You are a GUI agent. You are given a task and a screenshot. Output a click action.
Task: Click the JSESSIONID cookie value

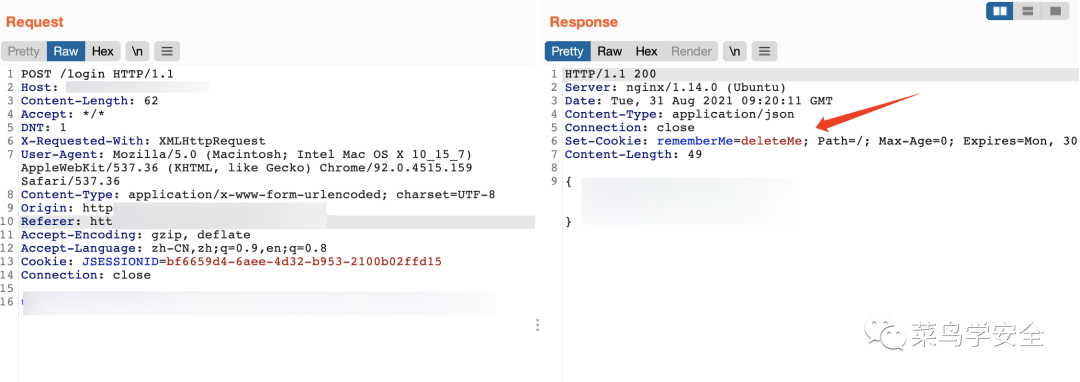[304, 262]
